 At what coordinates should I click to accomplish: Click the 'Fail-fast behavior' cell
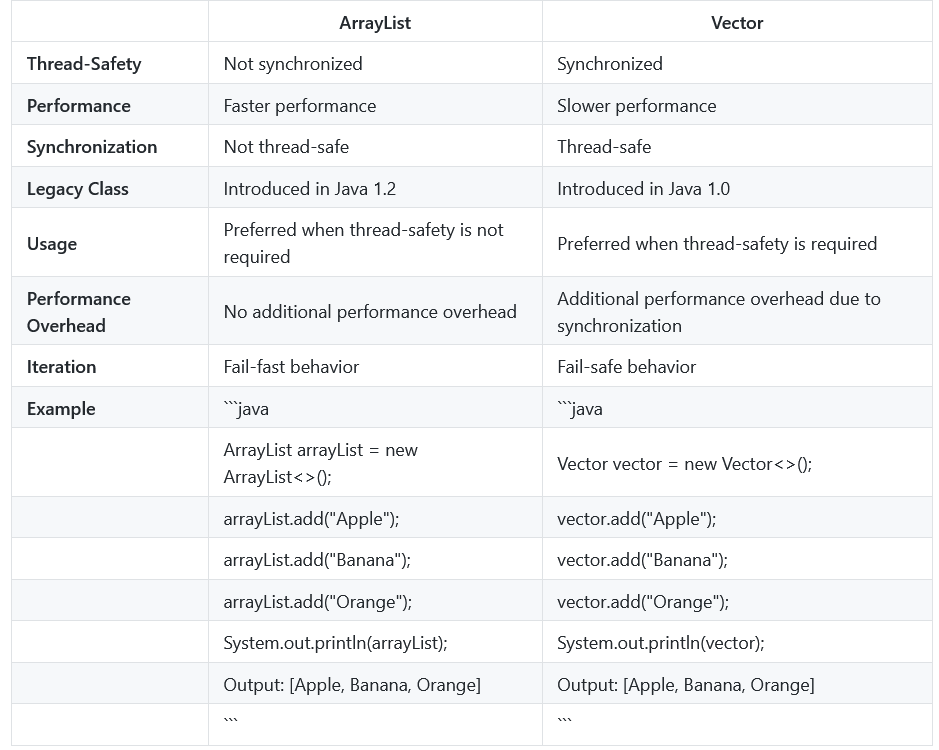pos(291,367)
